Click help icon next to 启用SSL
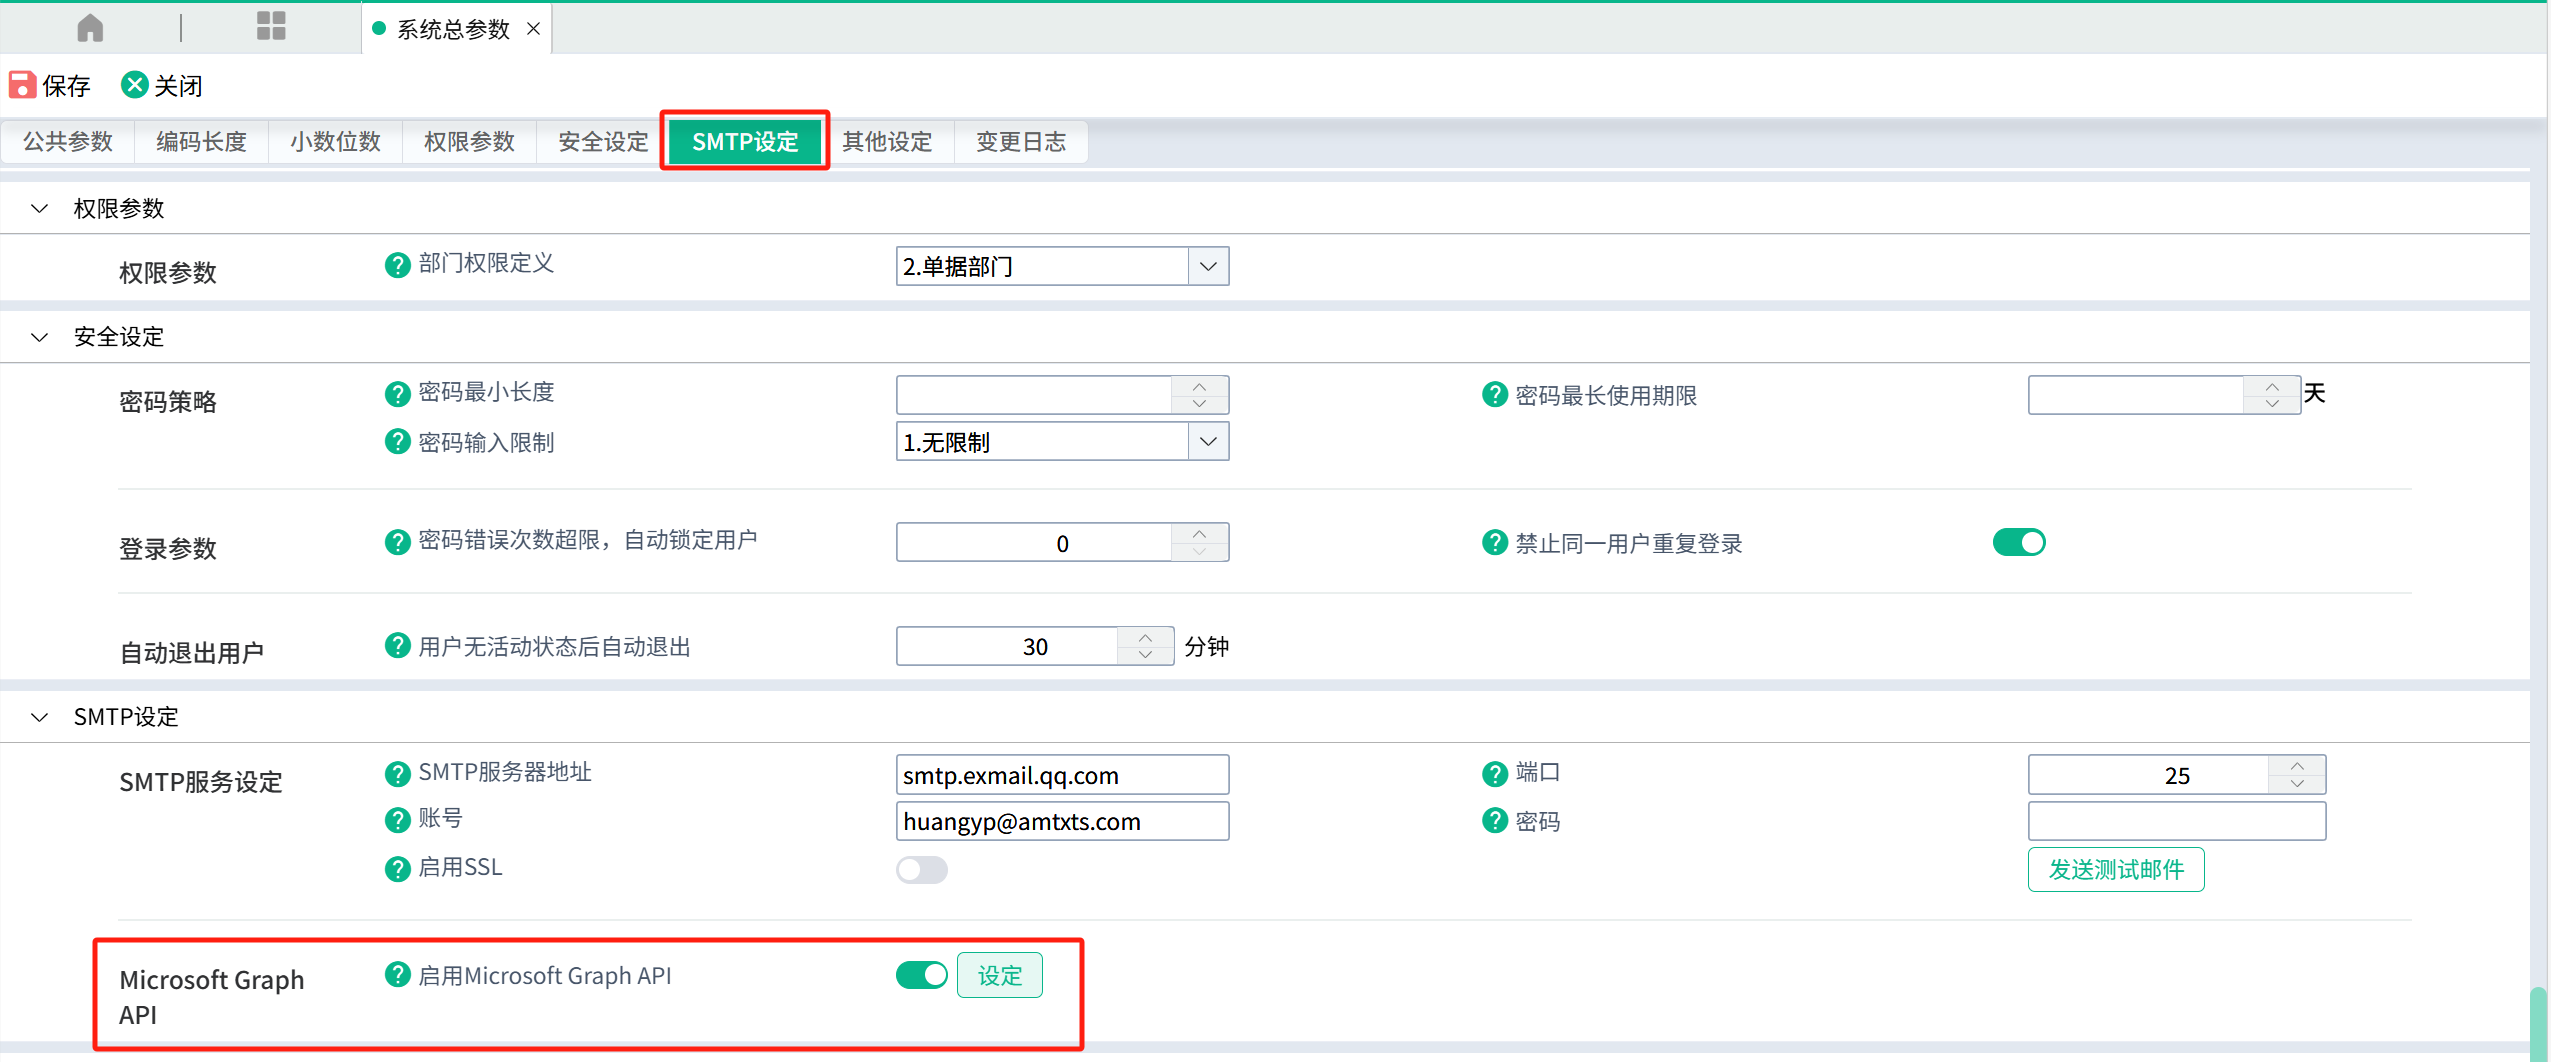 pos(397,869)
